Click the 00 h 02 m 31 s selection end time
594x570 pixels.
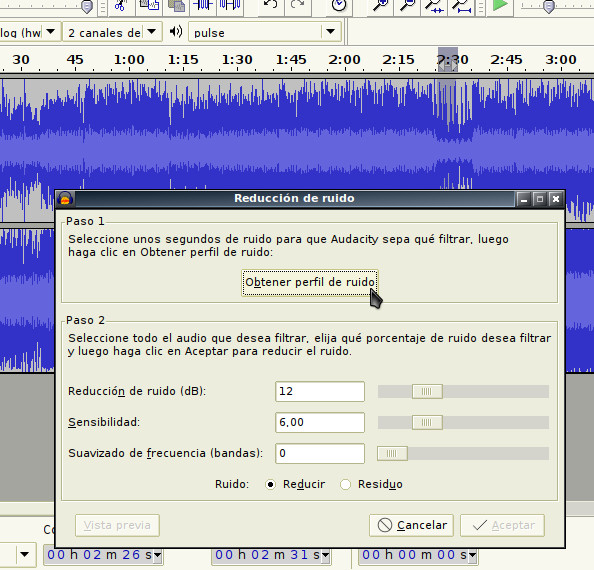point(267,555)
